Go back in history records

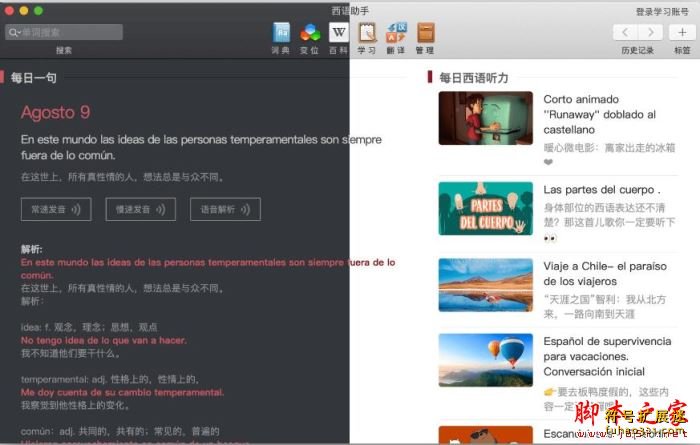click(625, 33)
